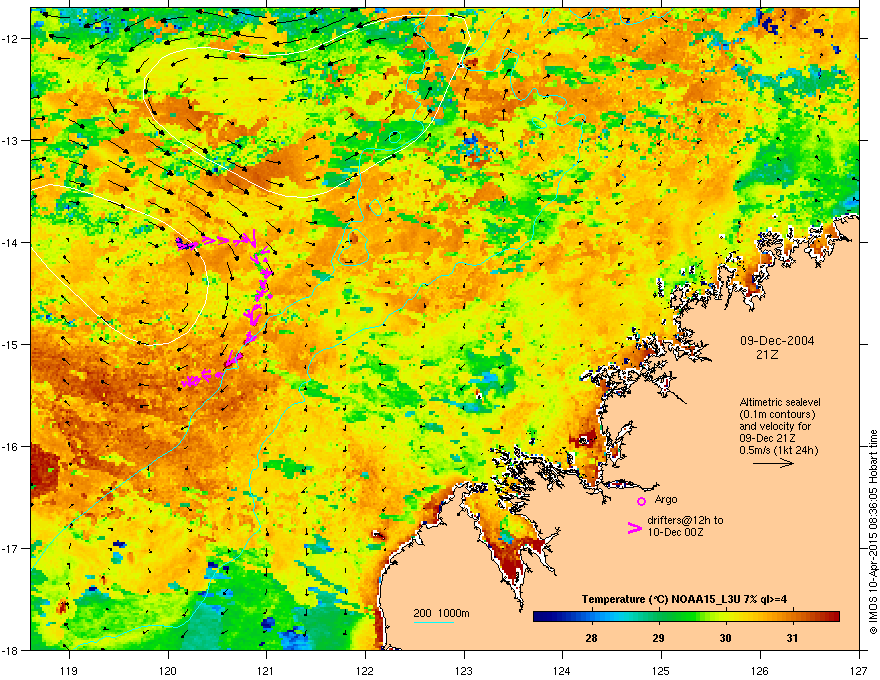Click the cyan 200 1000m isobath legend line
880x680 pixels.
[x=434, y=622]
